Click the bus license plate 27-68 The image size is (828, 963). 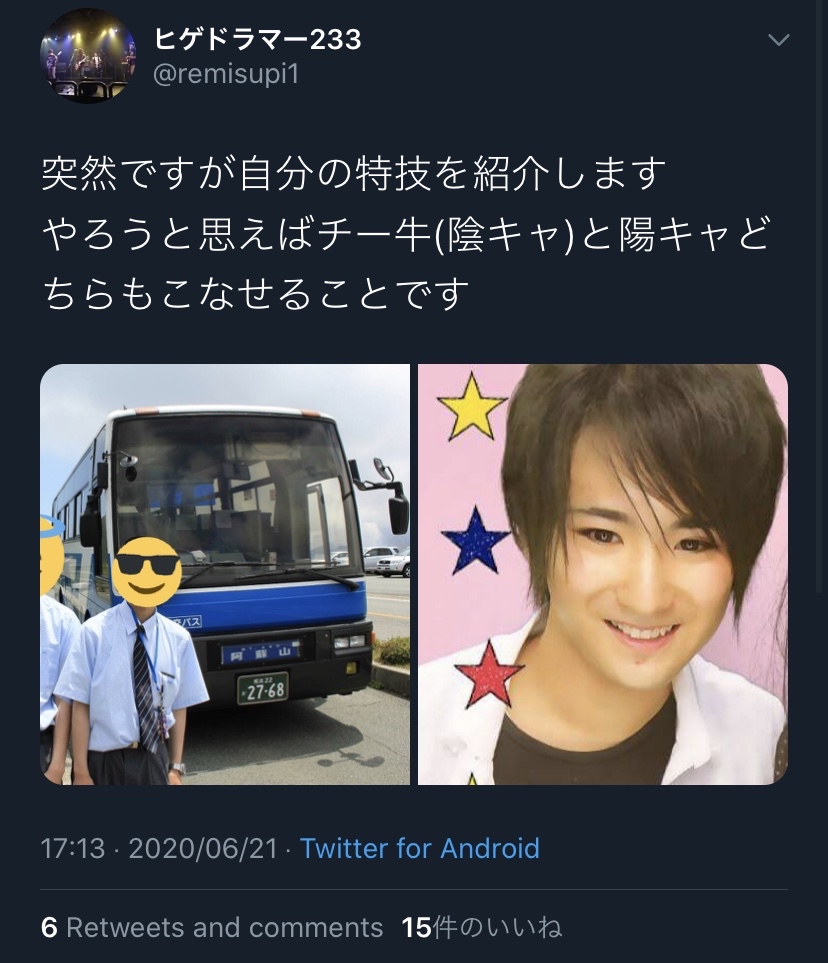click(x=263, y=688)
